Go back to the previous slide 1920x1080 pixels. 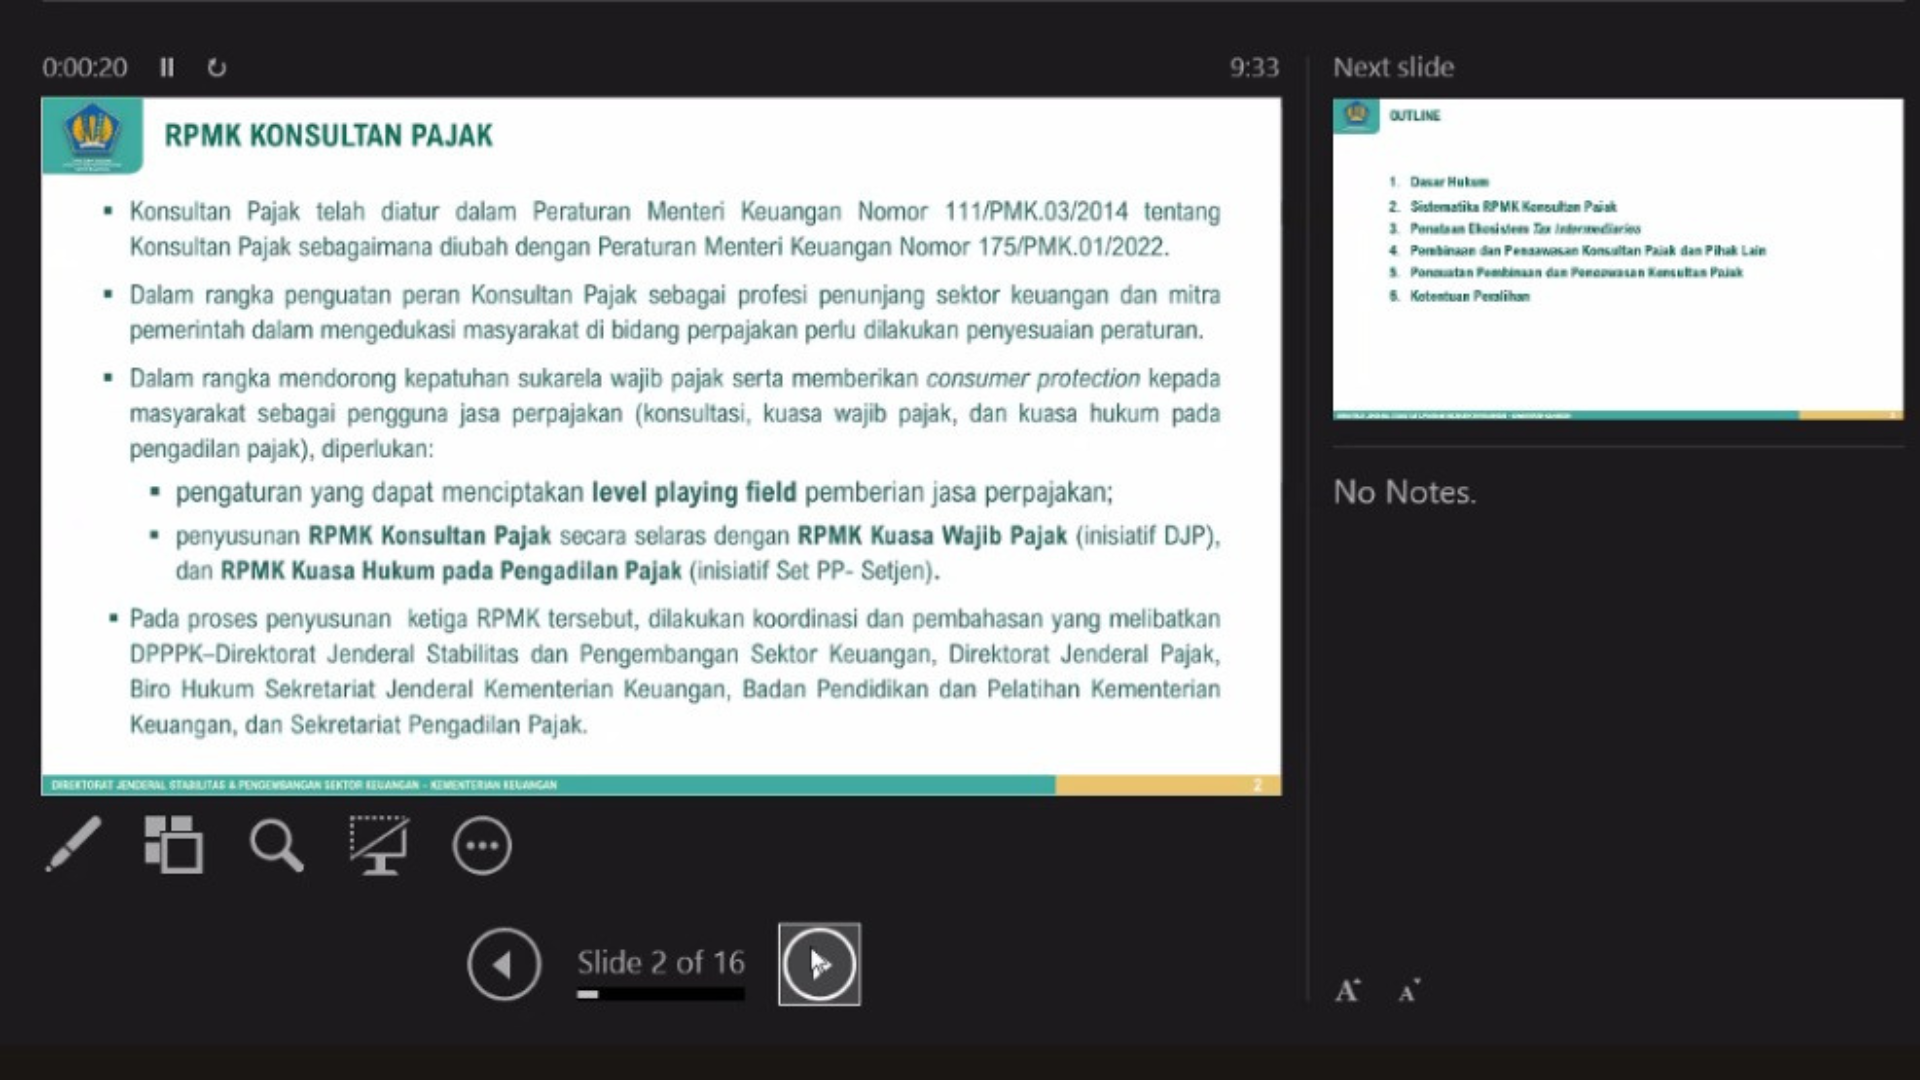[x=504, y=964]
